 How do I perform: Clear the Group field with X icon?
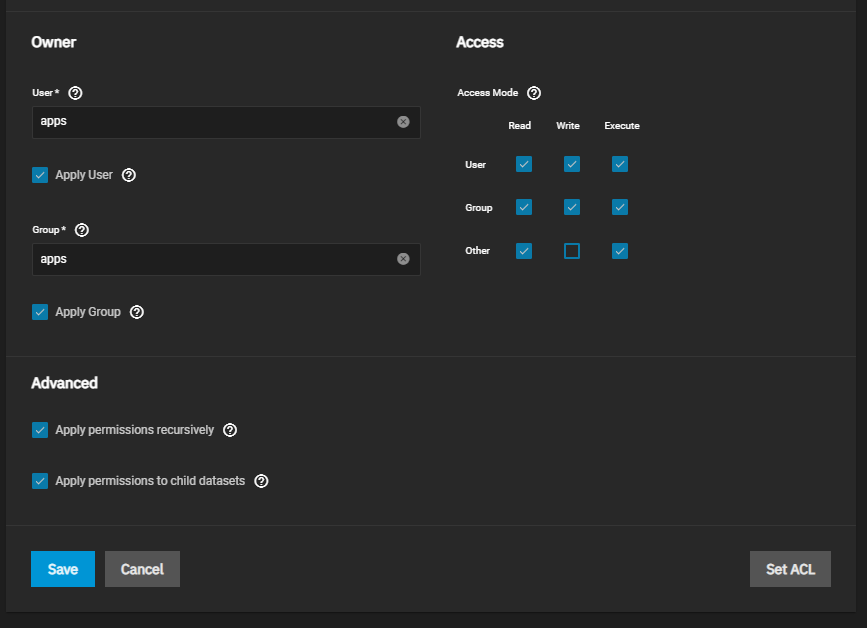pos(403,259)
